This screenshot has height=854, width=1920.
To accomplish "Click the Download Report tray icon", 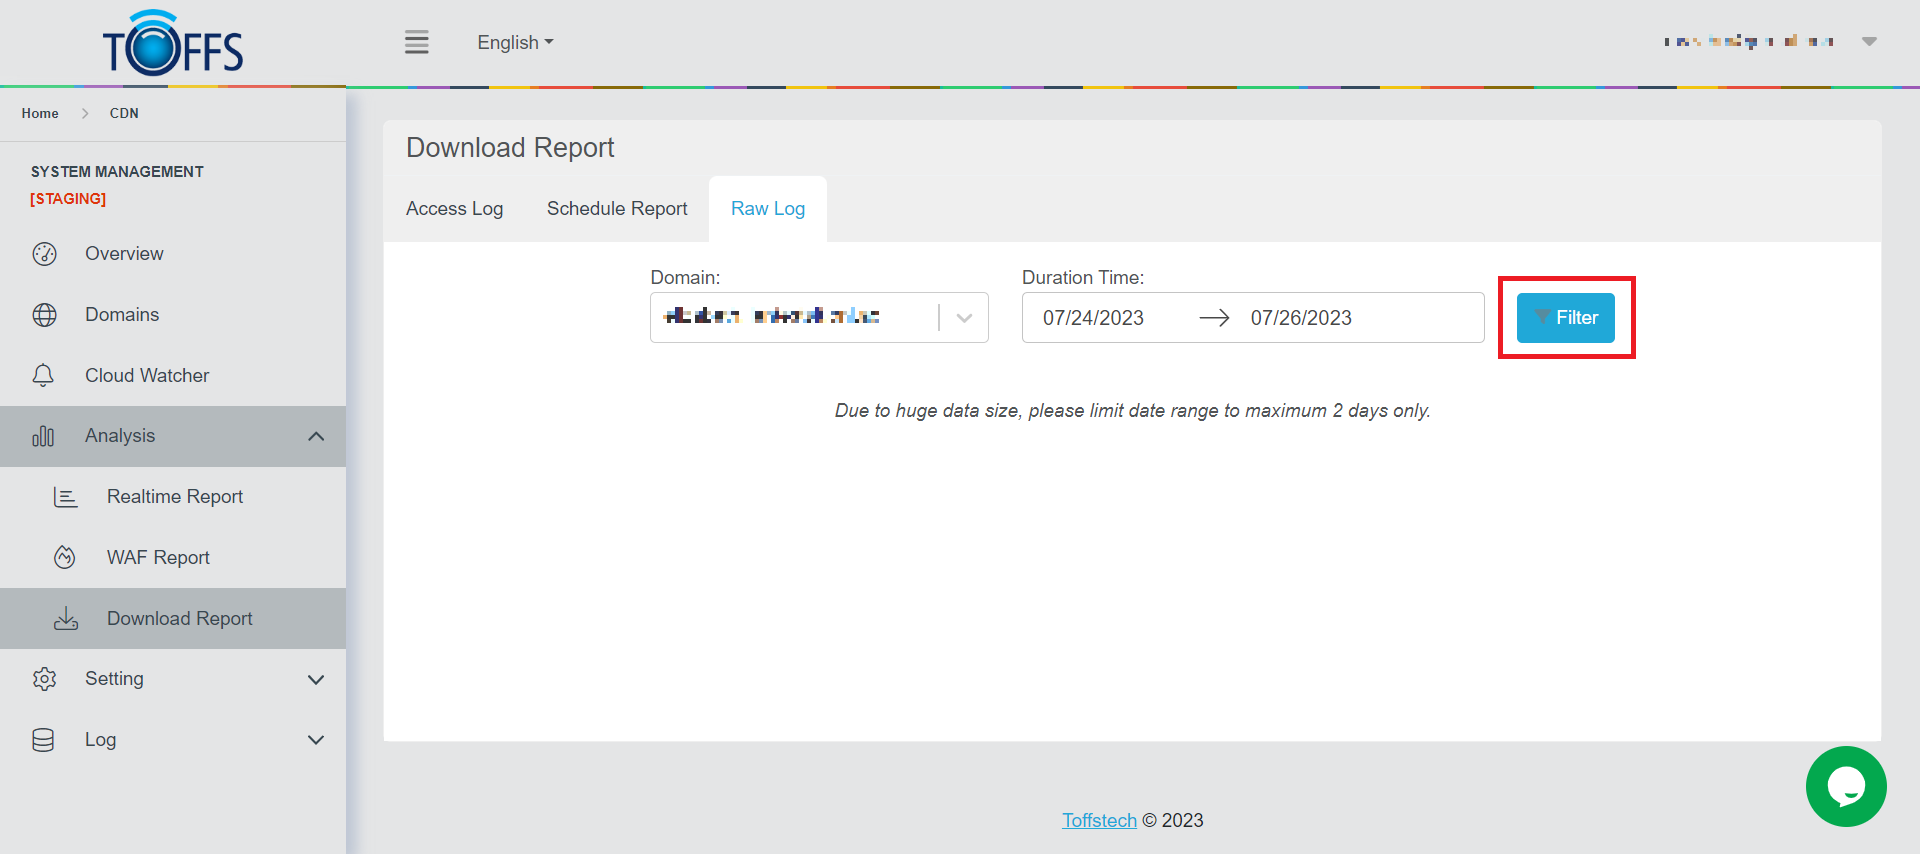I will (66, 619).
